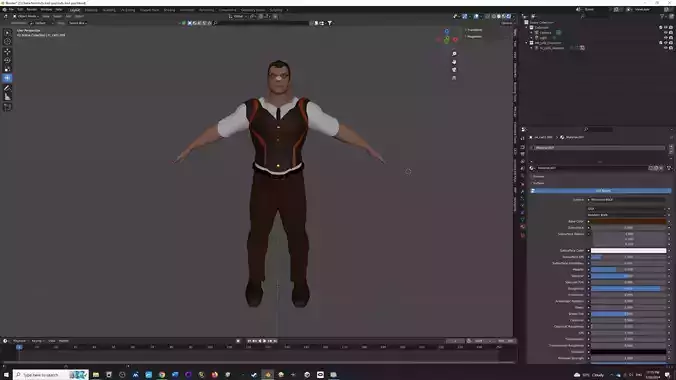Click the red X axis on navigation gizmo
676x380 pixels.
455,40
